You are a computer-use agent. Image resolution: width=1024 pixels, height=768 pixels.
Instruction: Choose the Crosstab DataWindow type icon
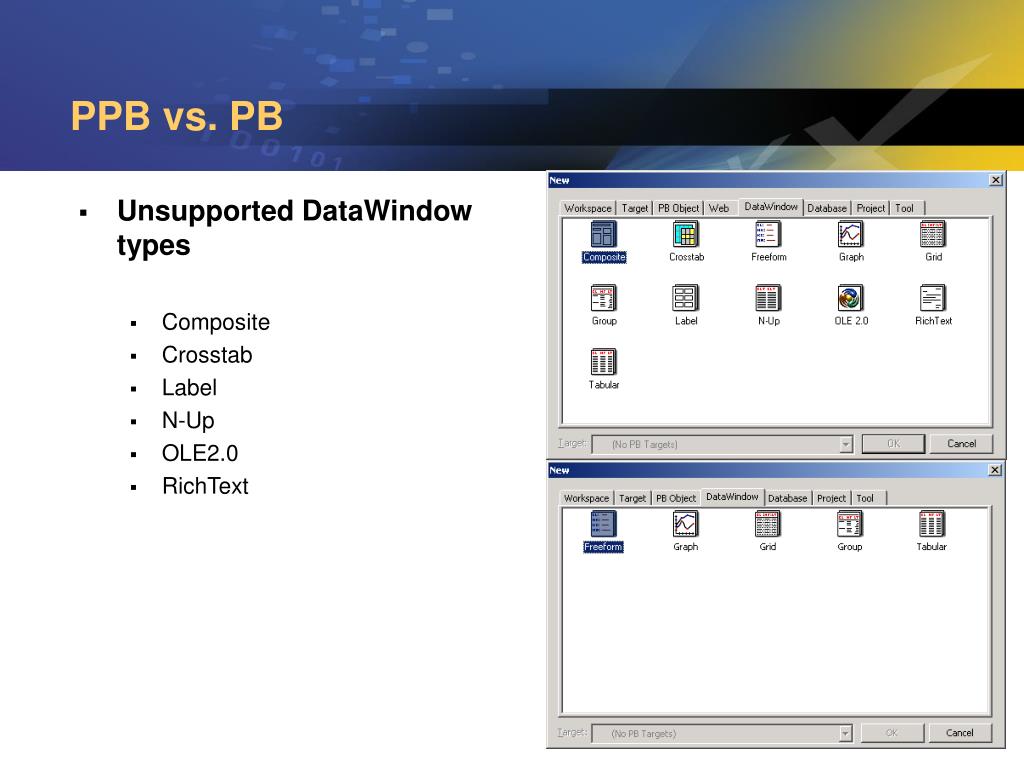[x=686, y=235]
